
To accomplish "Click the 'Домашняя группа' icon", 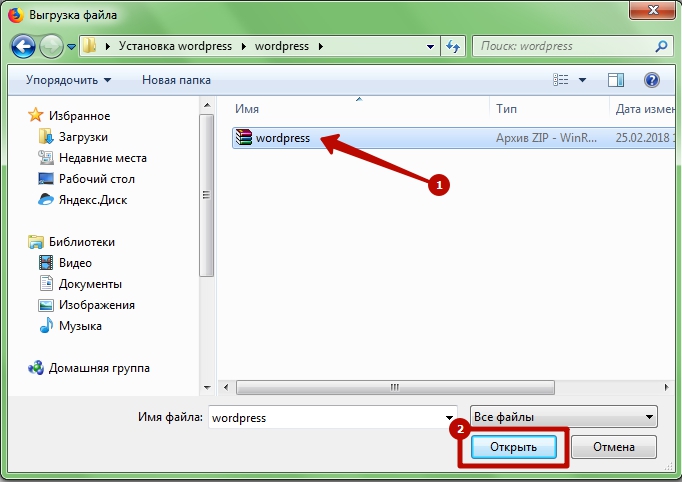I will [x=36, y=368].
